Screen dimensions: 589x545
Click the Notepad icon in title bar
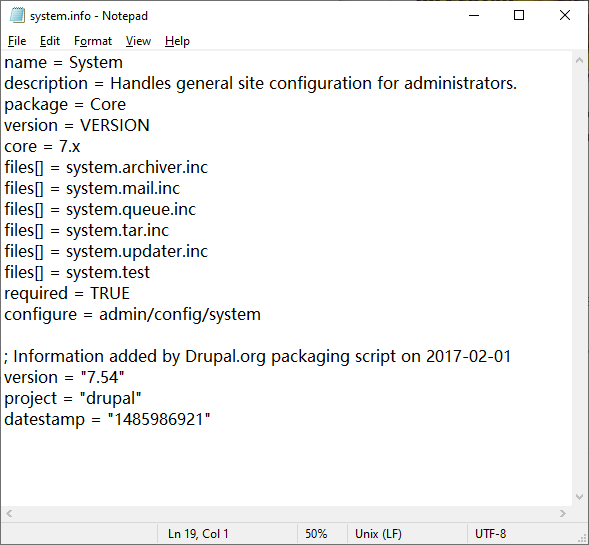pos(17,15)
